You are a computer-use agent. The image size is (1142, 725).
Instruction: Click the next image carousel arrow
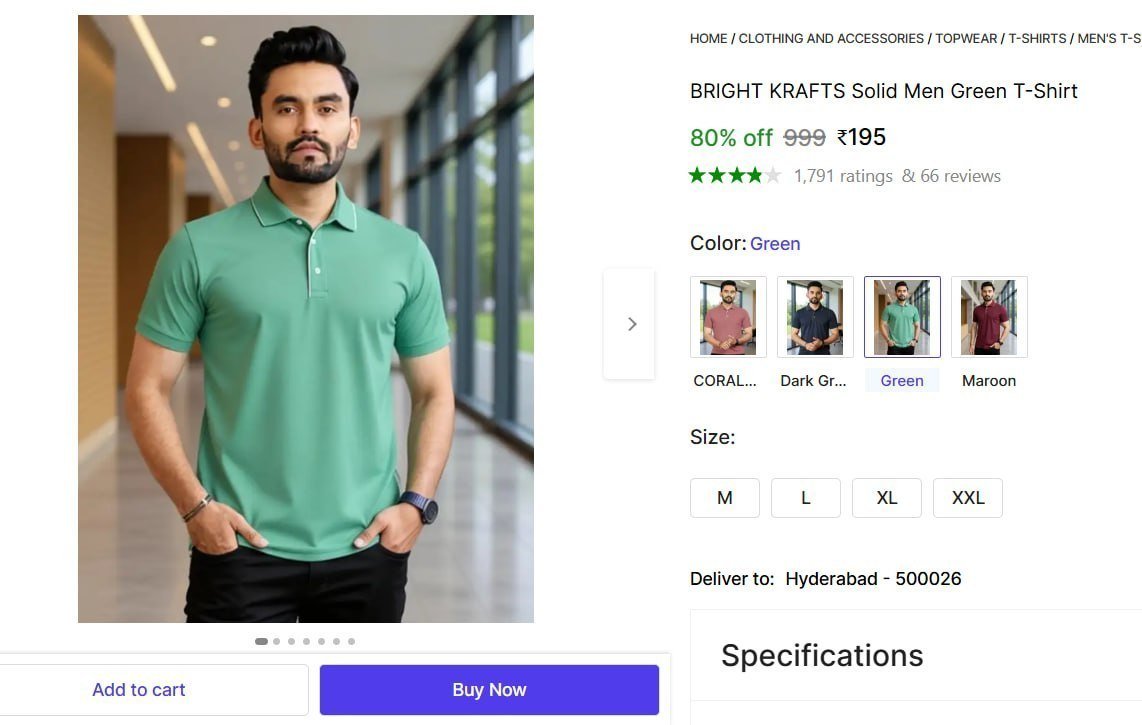[x=631, y=323]
